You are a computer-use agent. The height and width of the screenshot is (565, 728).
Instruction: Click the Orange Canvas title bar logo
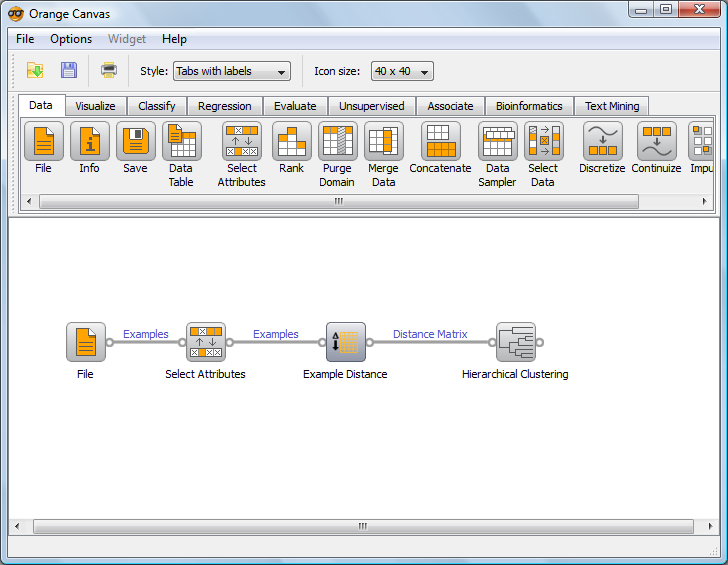[x=16, y=14]
